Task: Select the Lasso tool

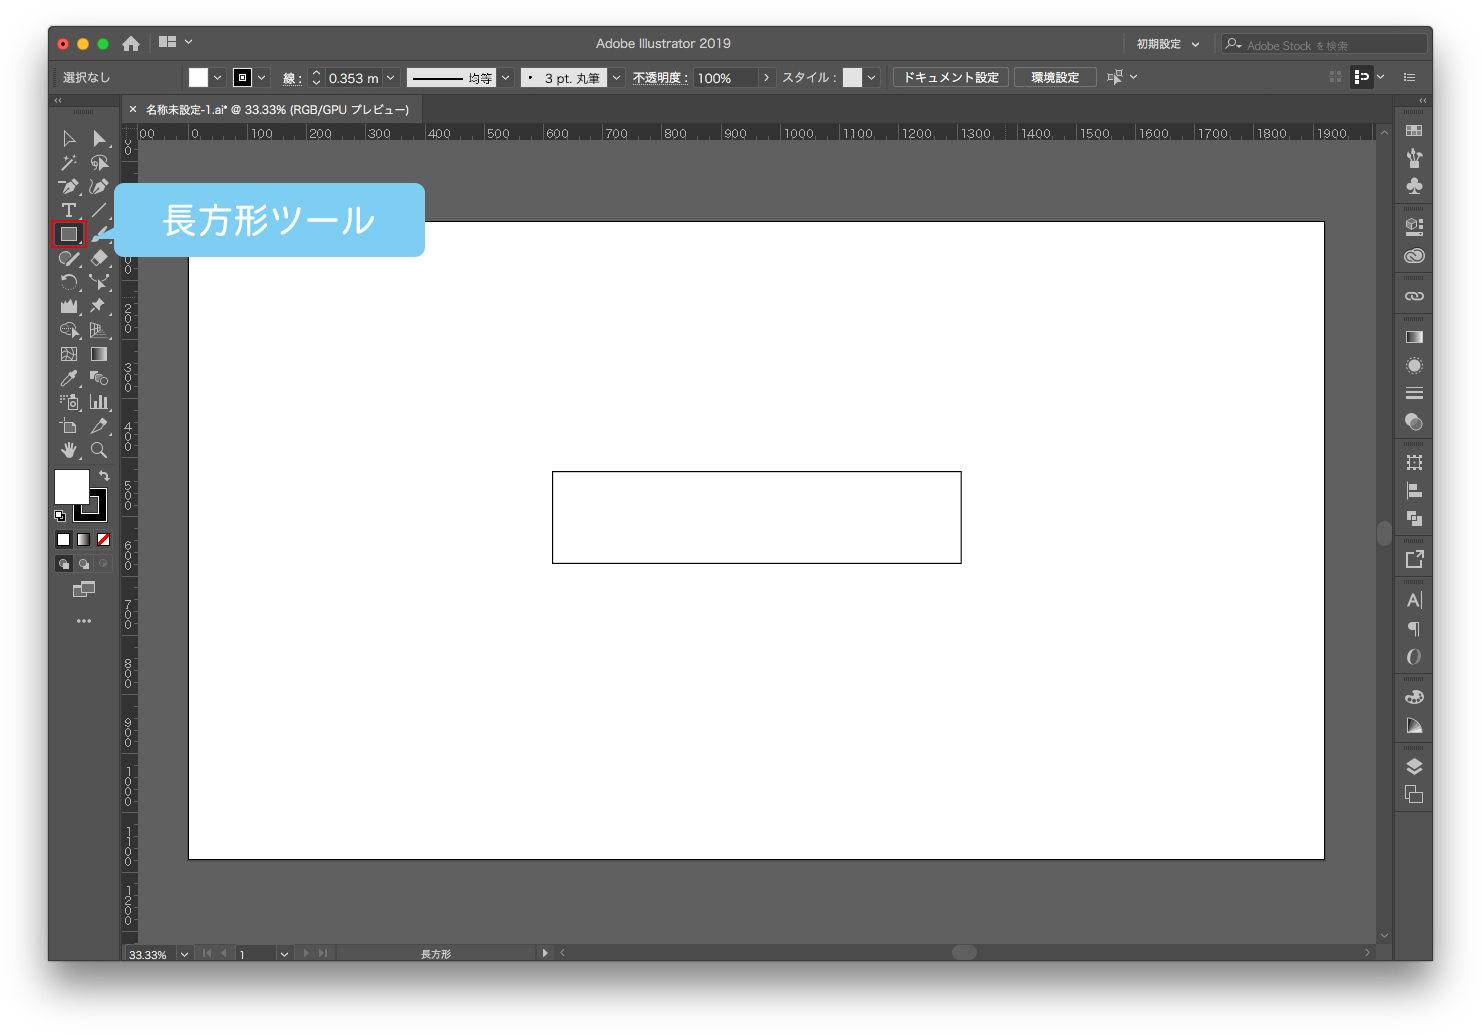Action: point(99,162)
